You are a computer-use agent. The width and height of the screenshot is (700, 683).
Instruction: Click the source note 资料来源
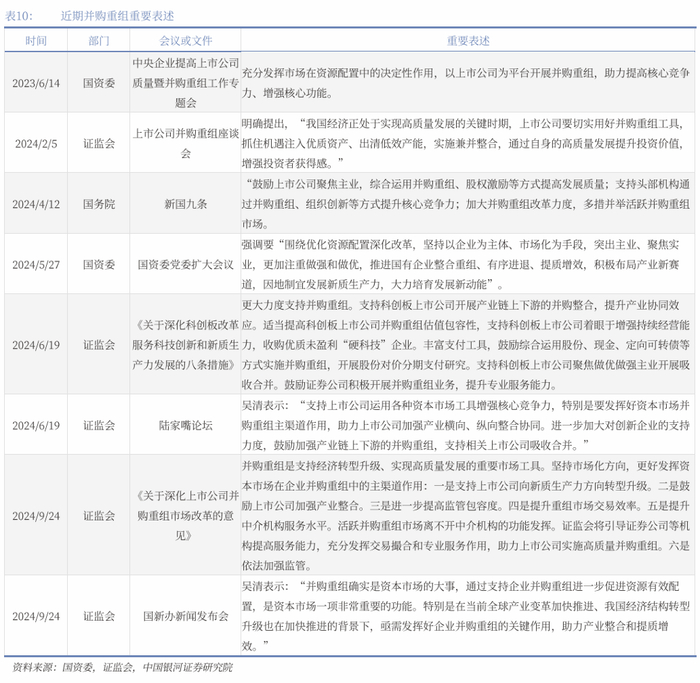click(x=122, y=667)
